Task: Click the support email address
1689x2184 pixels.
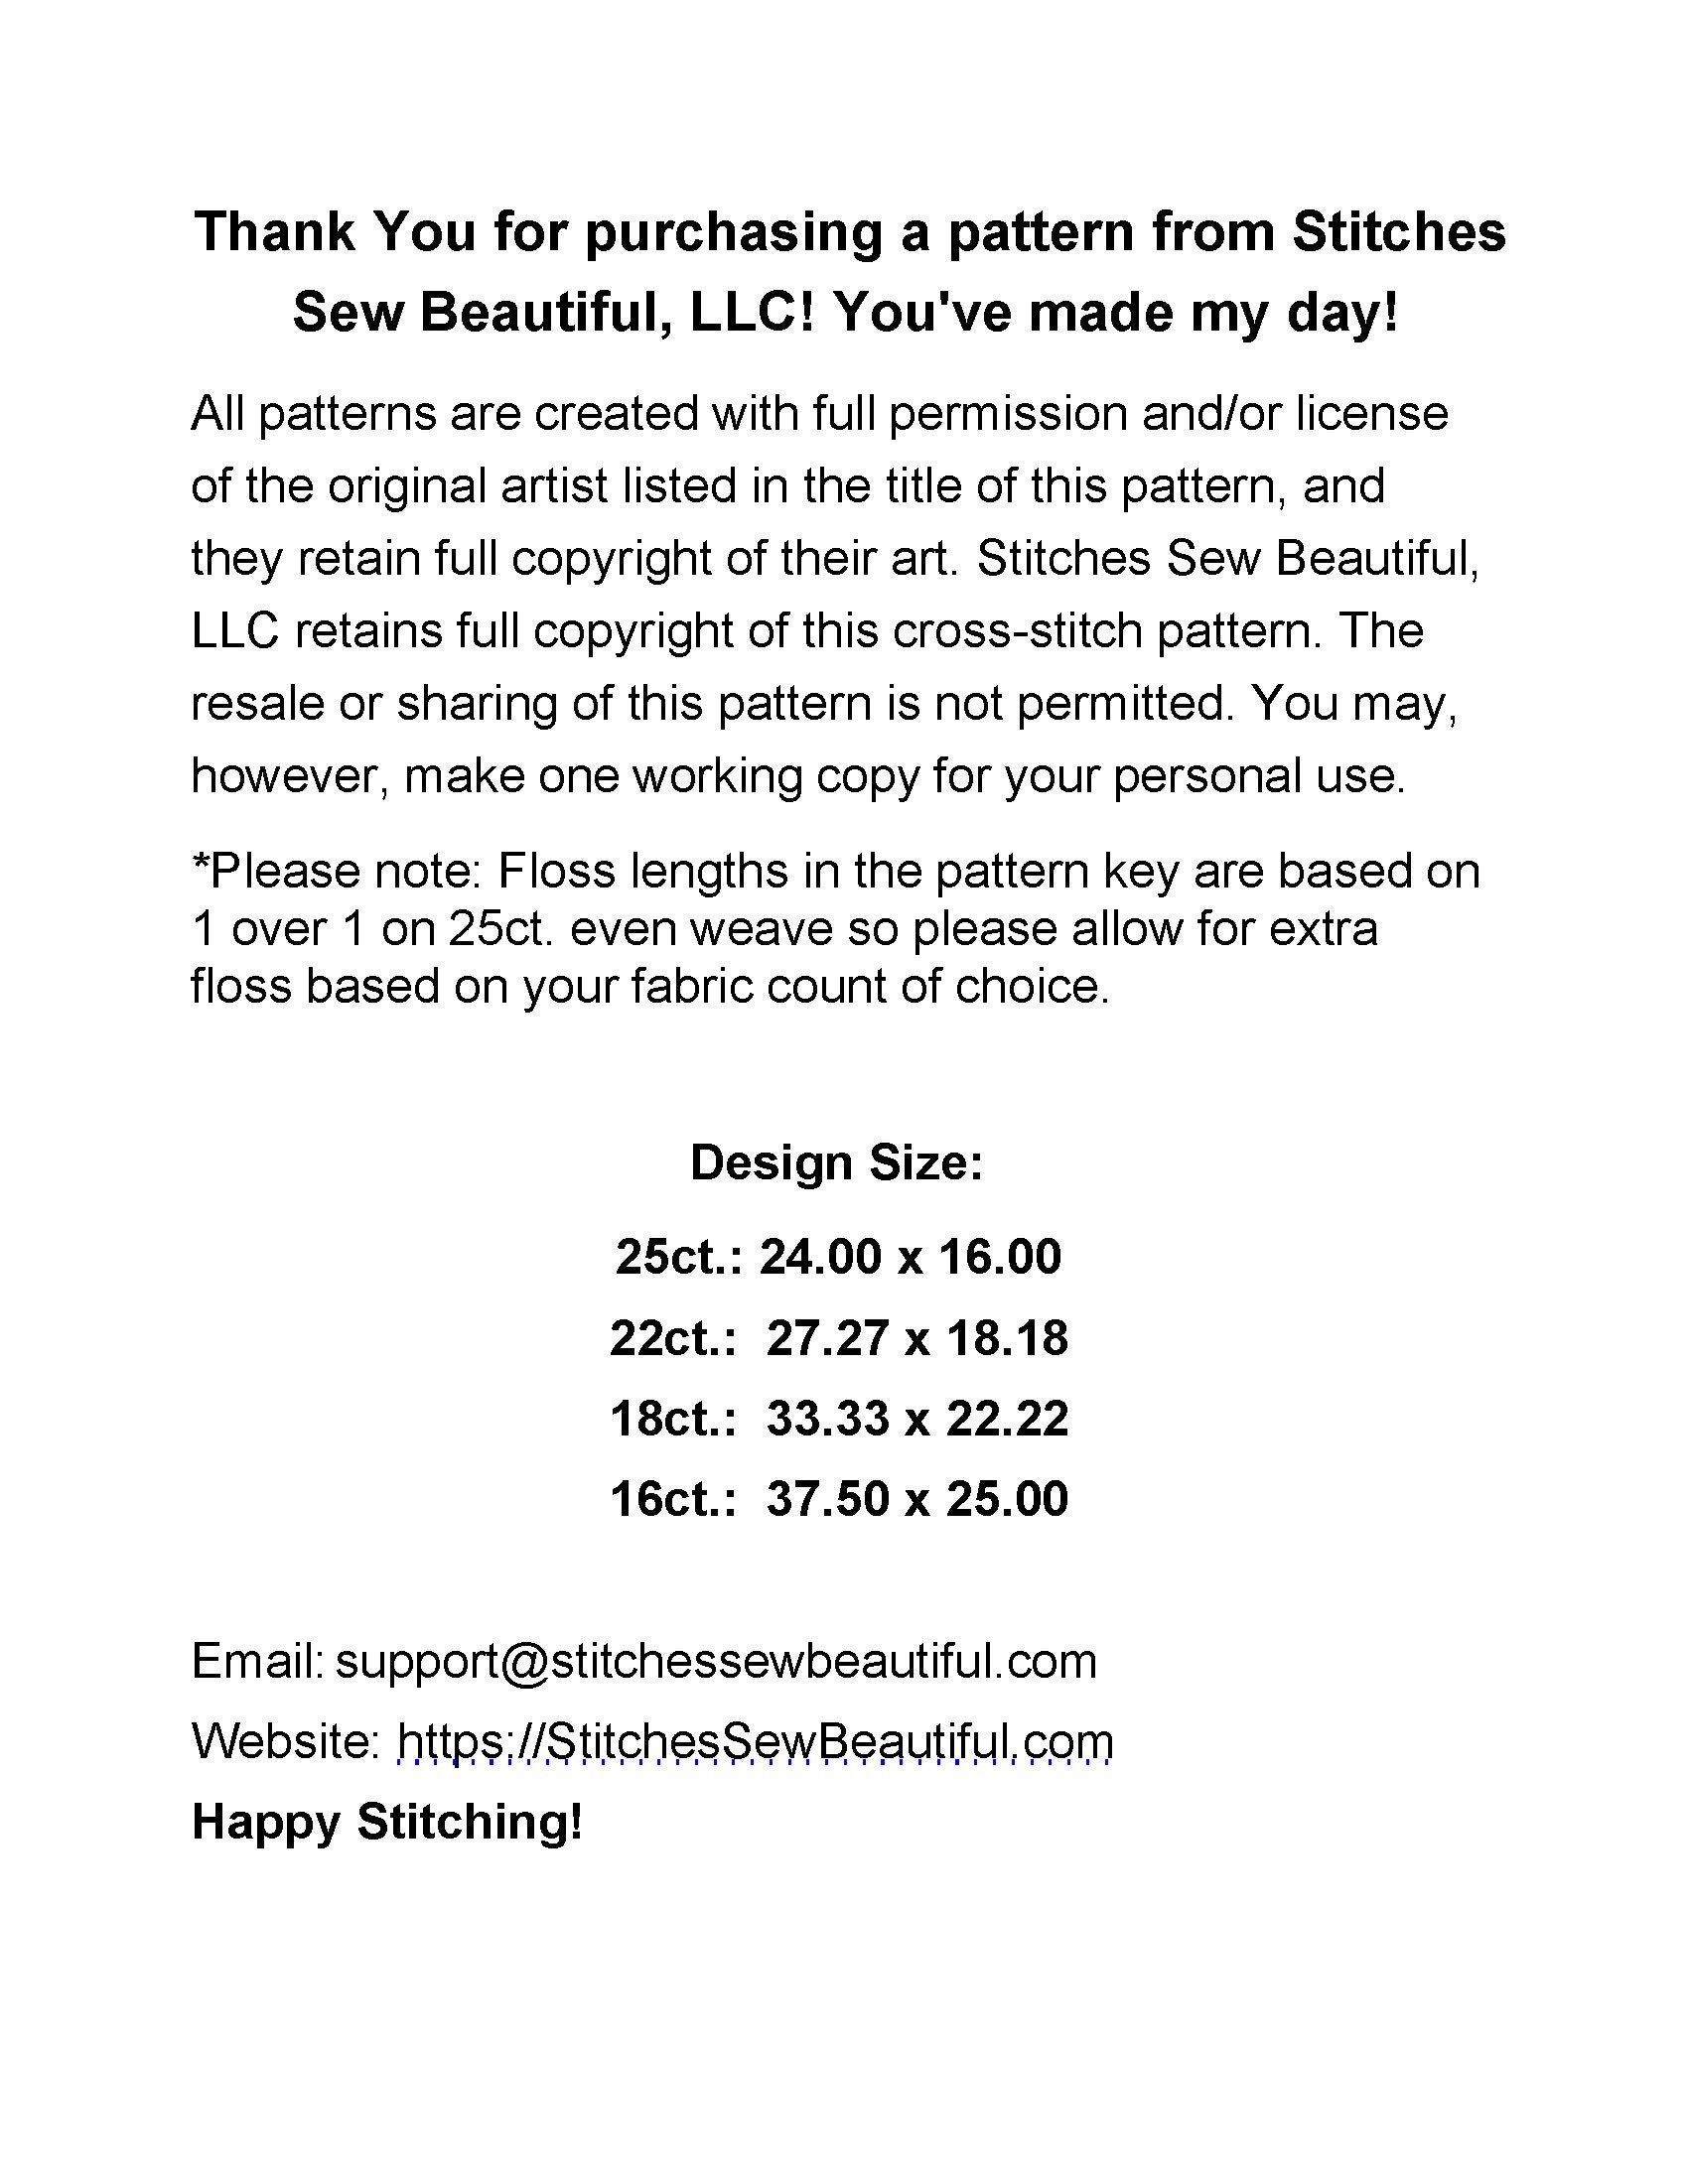Action: click(716, 1661)
